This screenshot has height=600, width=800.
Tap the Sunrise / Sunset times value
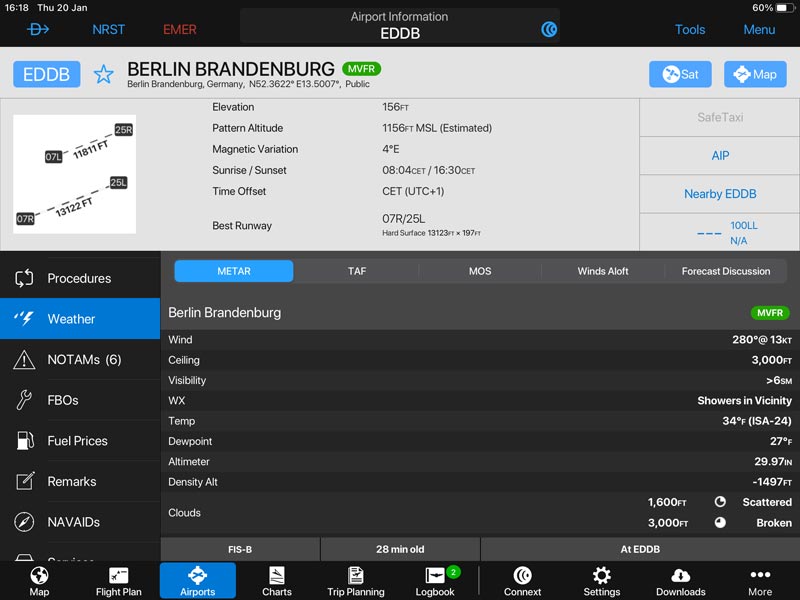click(x=429, y=170)
